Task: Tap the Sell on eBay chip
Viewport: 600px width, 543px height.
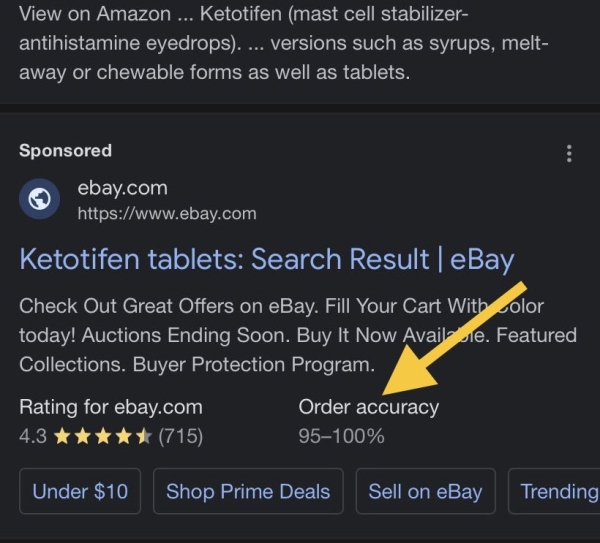Action: pyautogui.click(x=425, y=491)
